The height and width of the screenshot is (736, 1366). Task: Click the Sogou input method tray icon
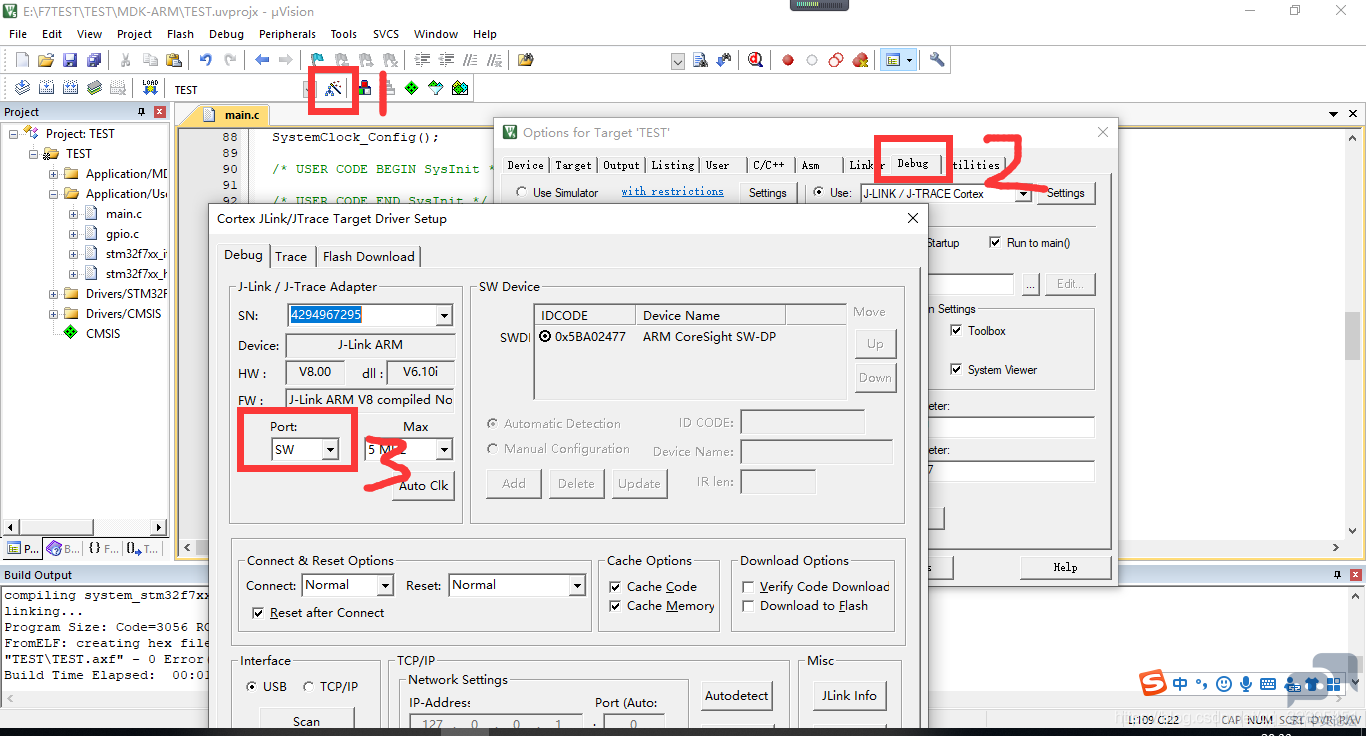point(1154,684)
